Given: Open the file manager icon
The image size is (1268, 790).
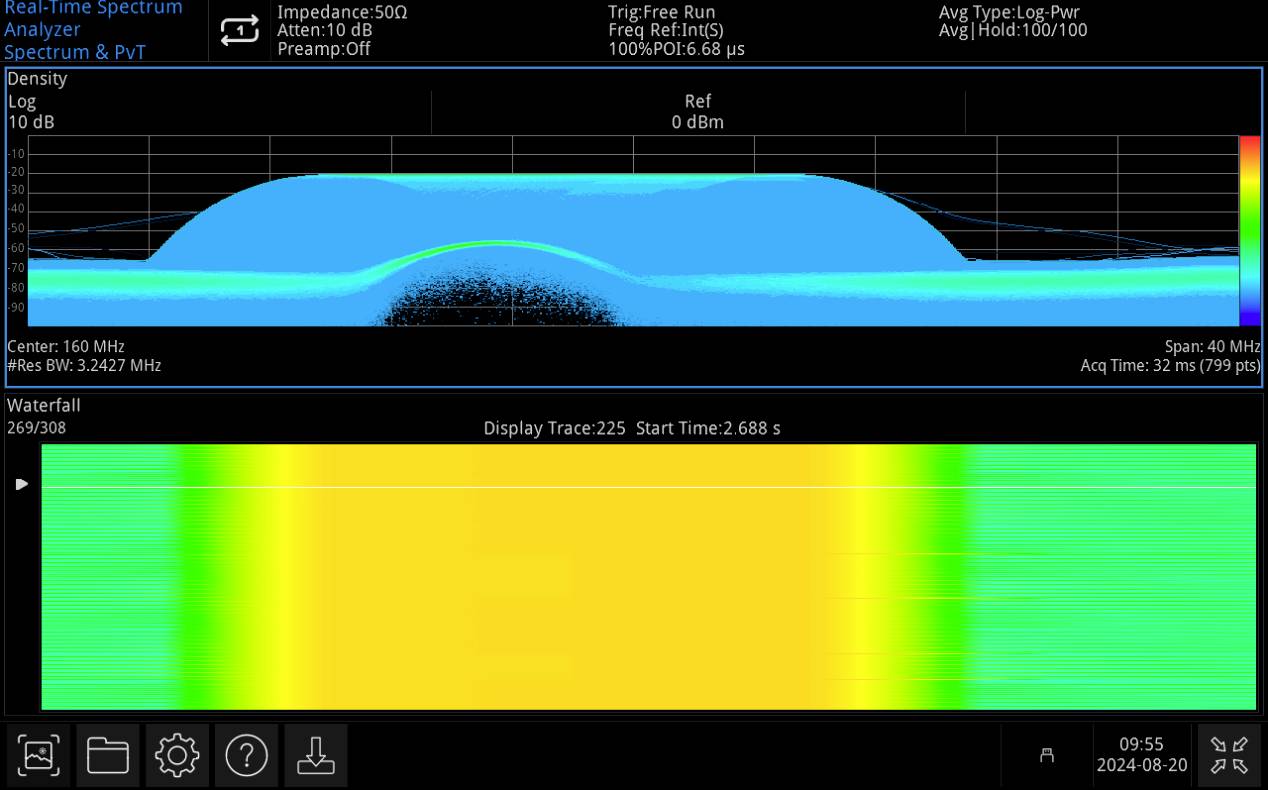Looking at the screenshot, I should [108, 755].
